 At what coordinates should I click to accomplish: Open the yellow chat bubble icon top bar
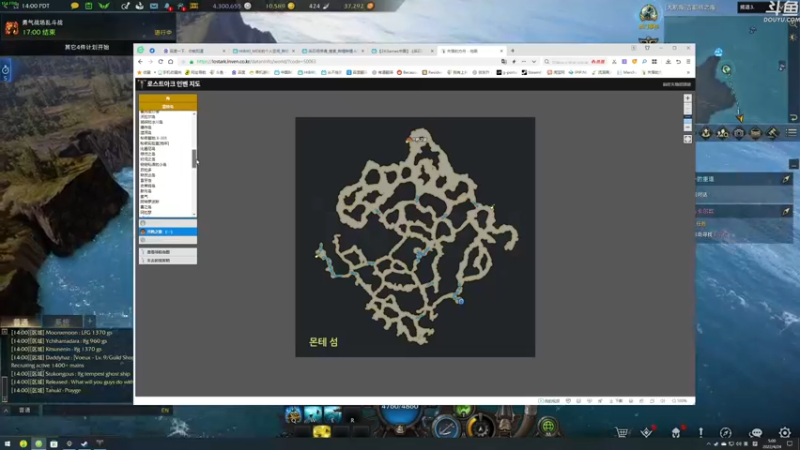point(75,6)
